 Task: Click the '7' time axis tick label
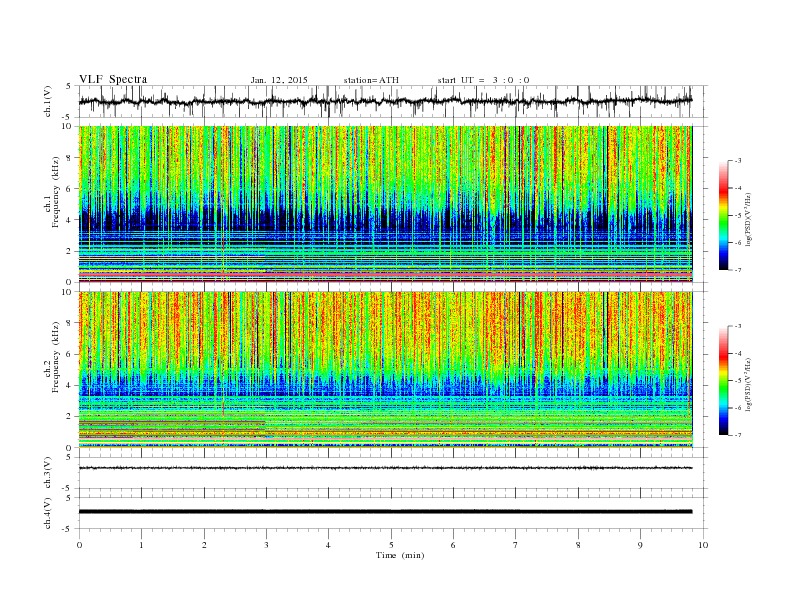coord(516,545)
